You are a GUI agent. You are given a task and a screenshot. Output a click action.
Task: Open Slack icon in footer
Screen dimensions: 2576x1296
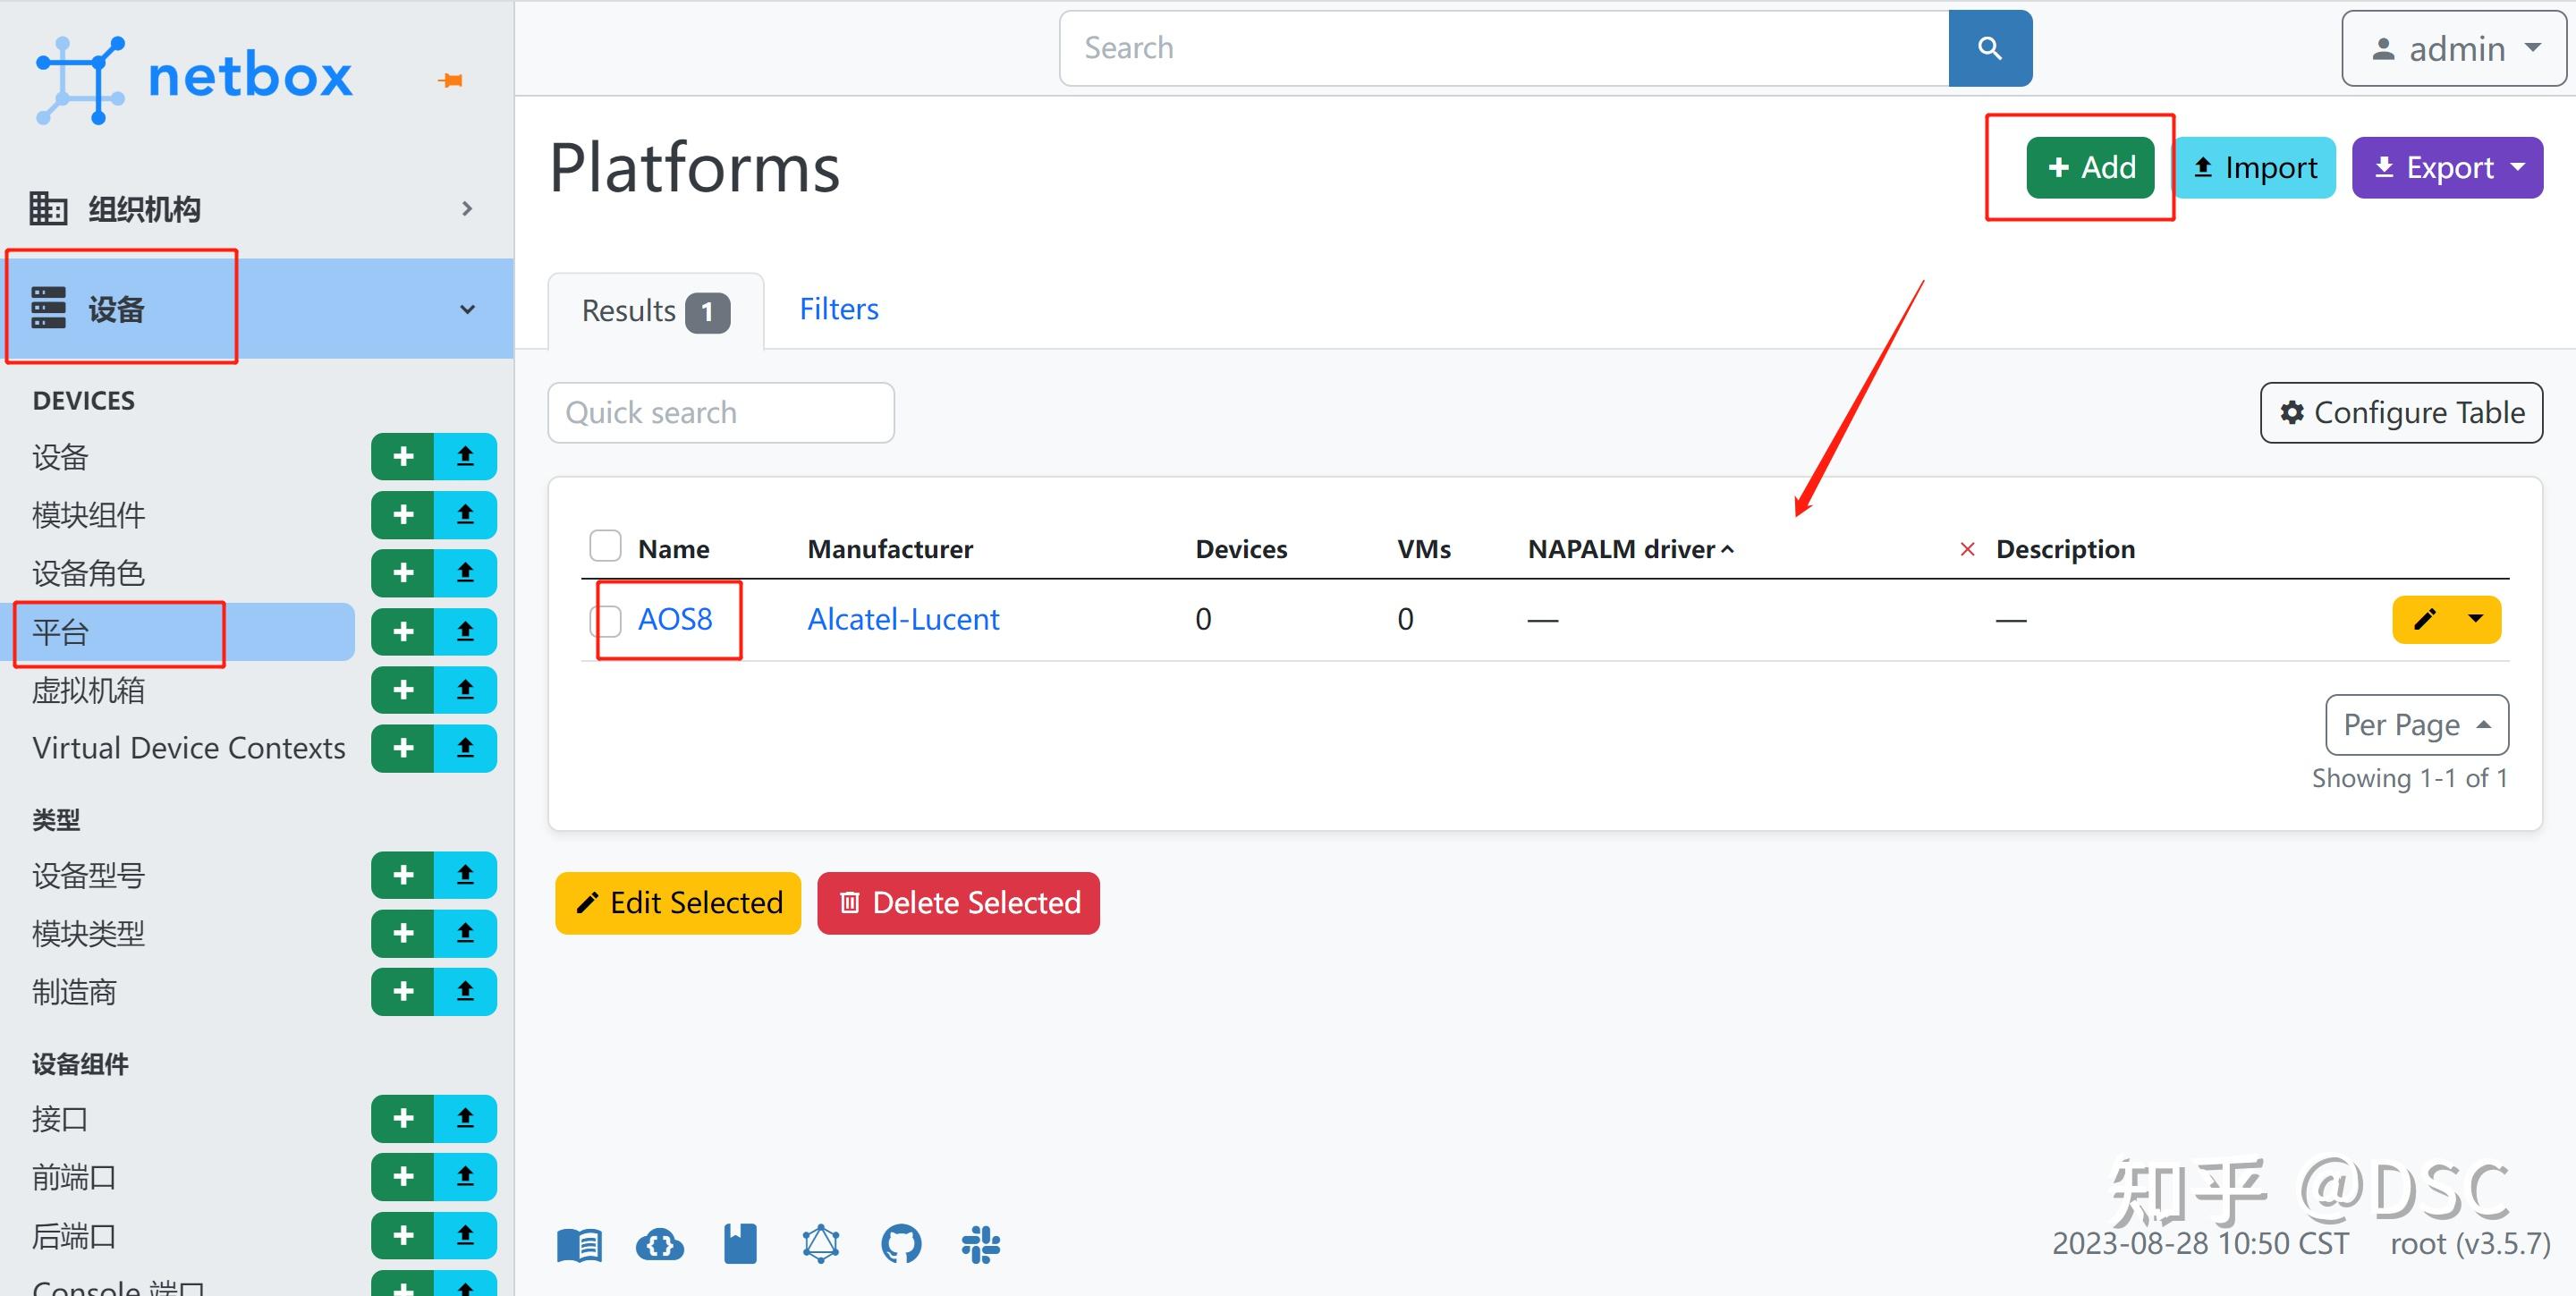[x=980, y=1244]
